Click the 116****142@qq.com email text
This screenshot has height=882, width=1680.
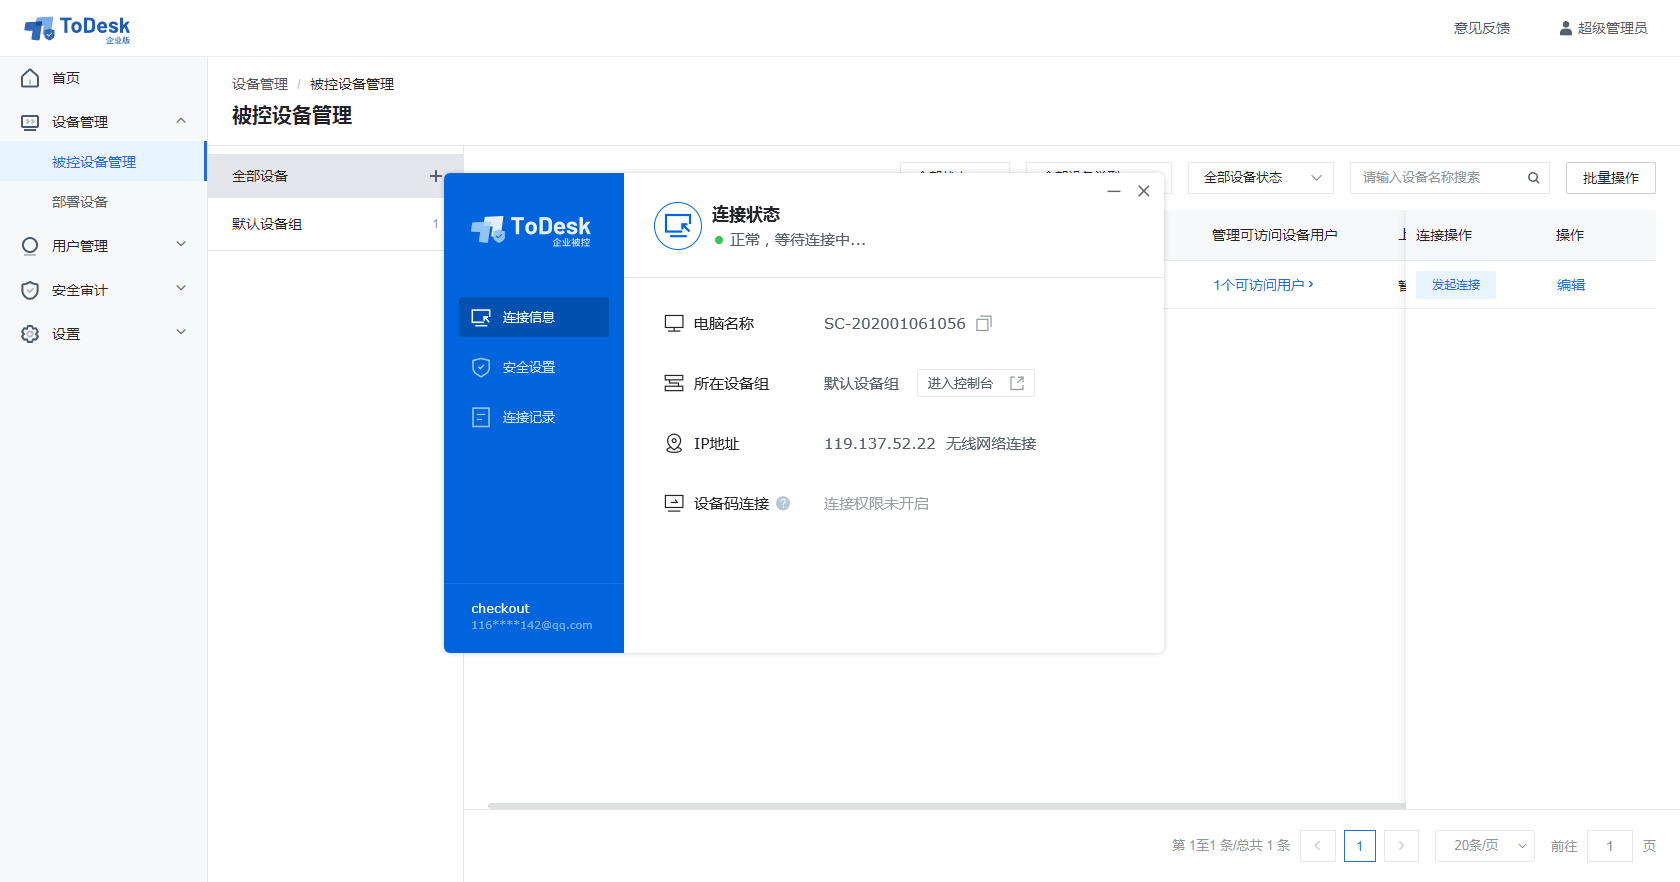(532, 625)
